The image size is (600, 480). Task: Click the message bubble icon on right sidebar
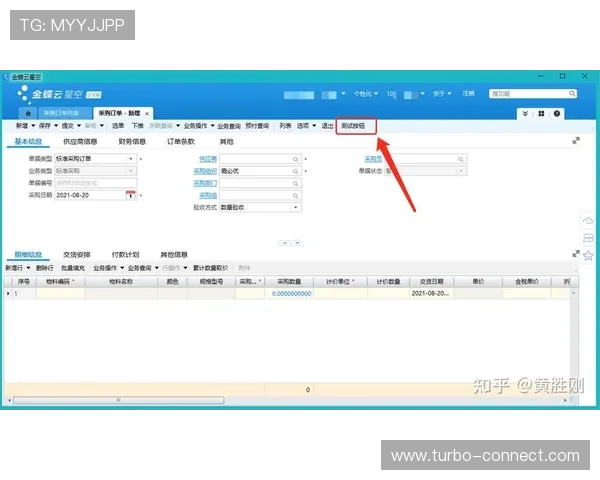pos(588,238)
